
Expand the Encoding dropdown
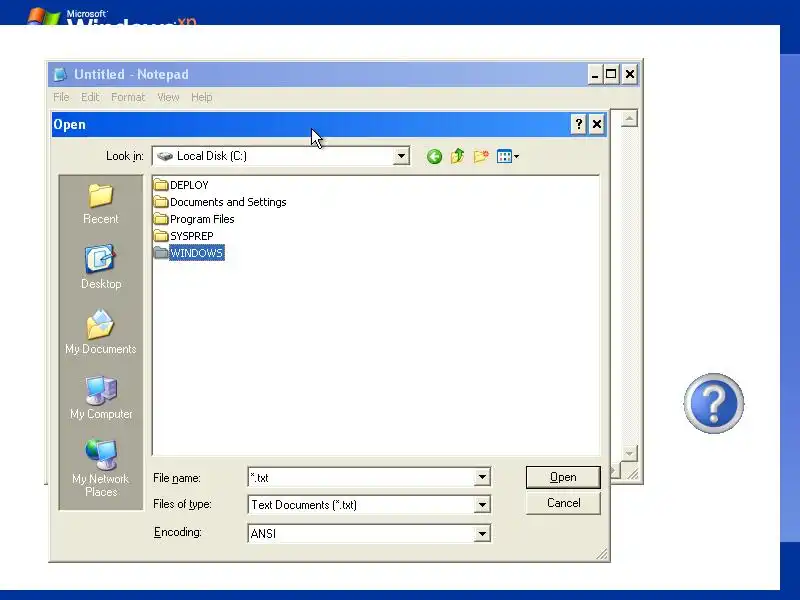(x=482, y=534)
